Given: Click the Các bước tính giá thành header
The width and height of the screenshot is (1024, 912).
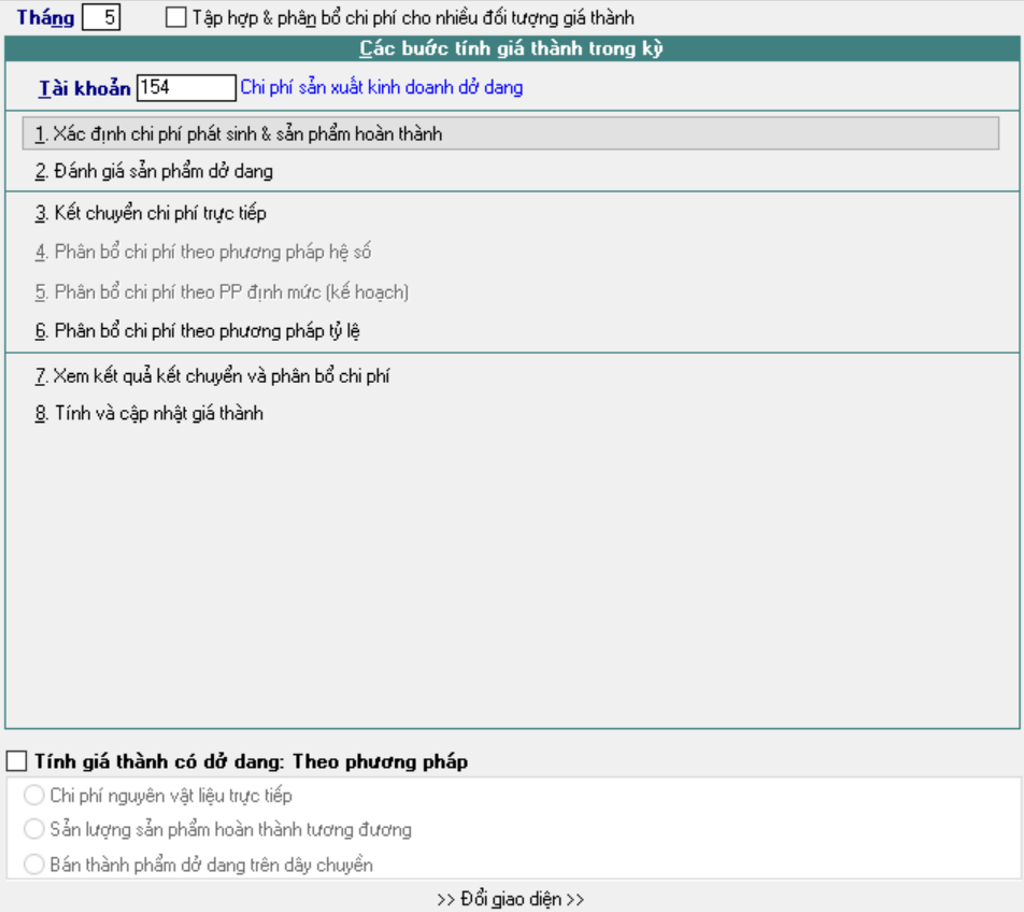Looking at the screenshot, I should point(511,49).
